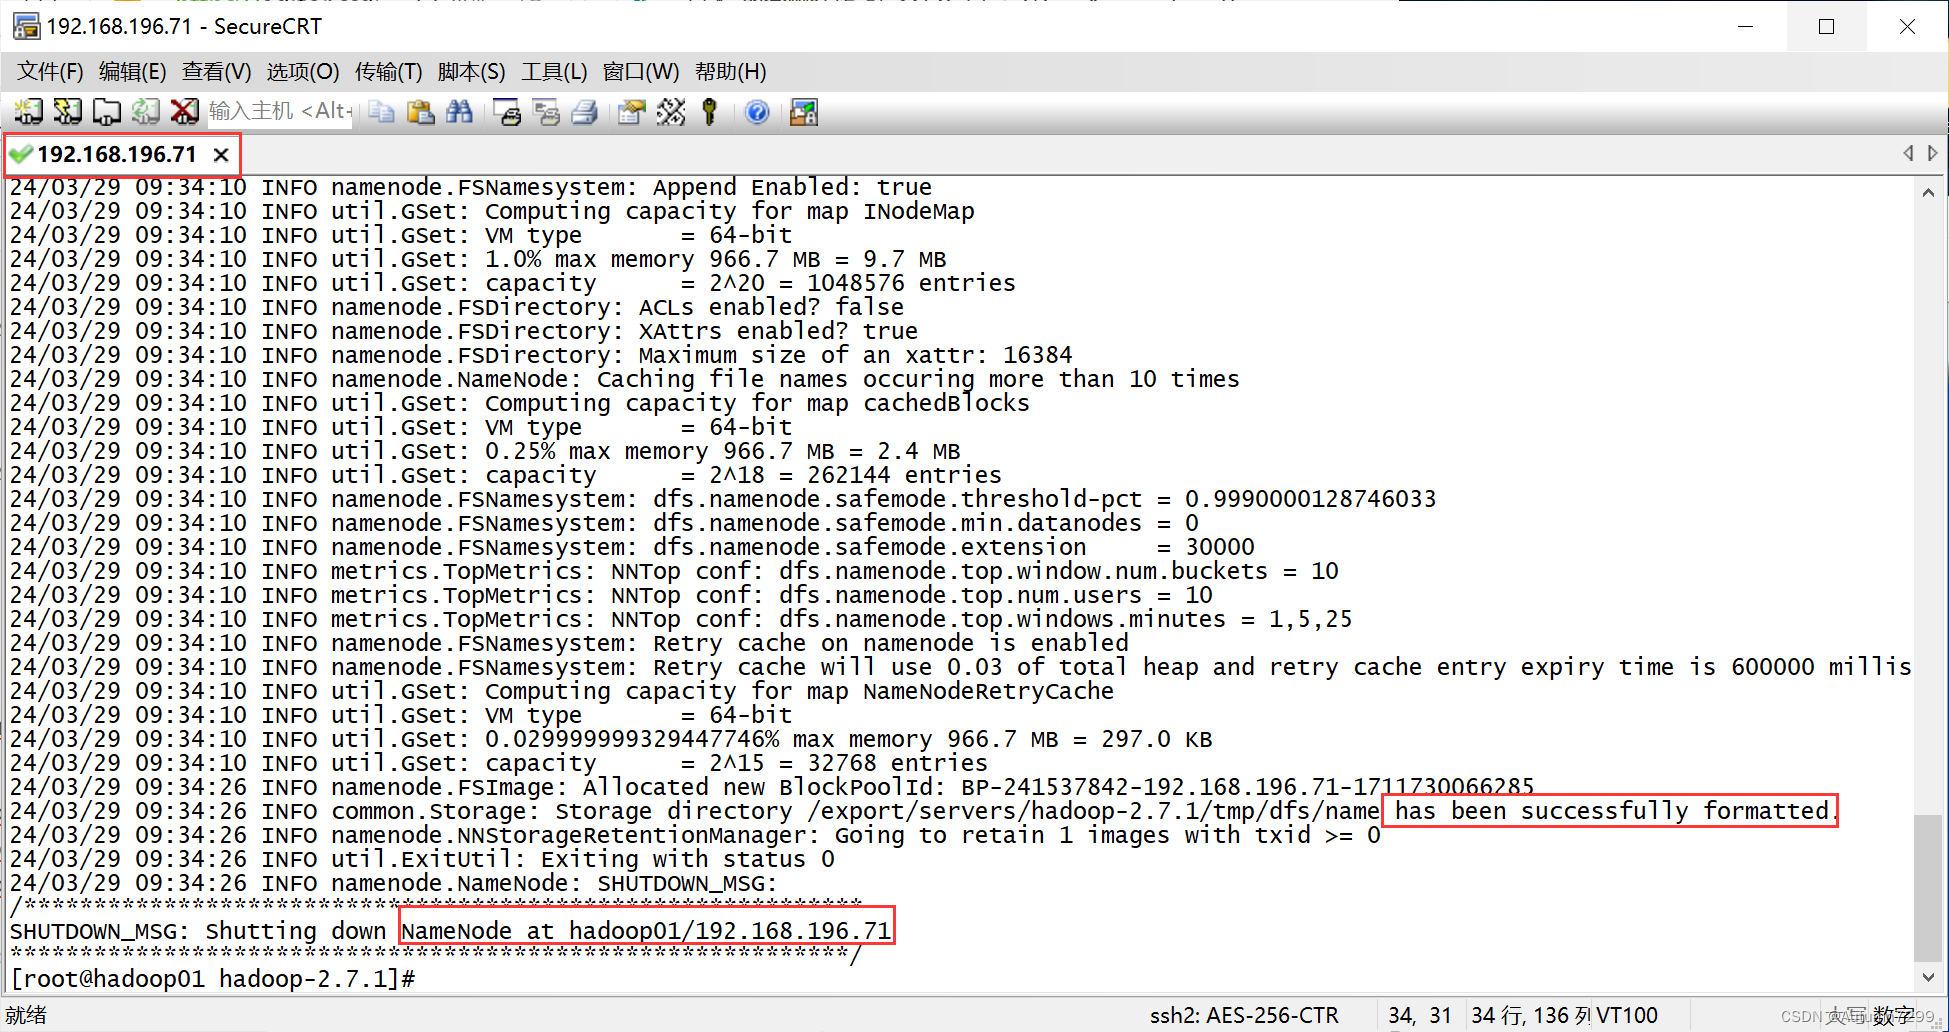
Task: Open the 窗口(W) menu
Action: click(x=640, y=72)
